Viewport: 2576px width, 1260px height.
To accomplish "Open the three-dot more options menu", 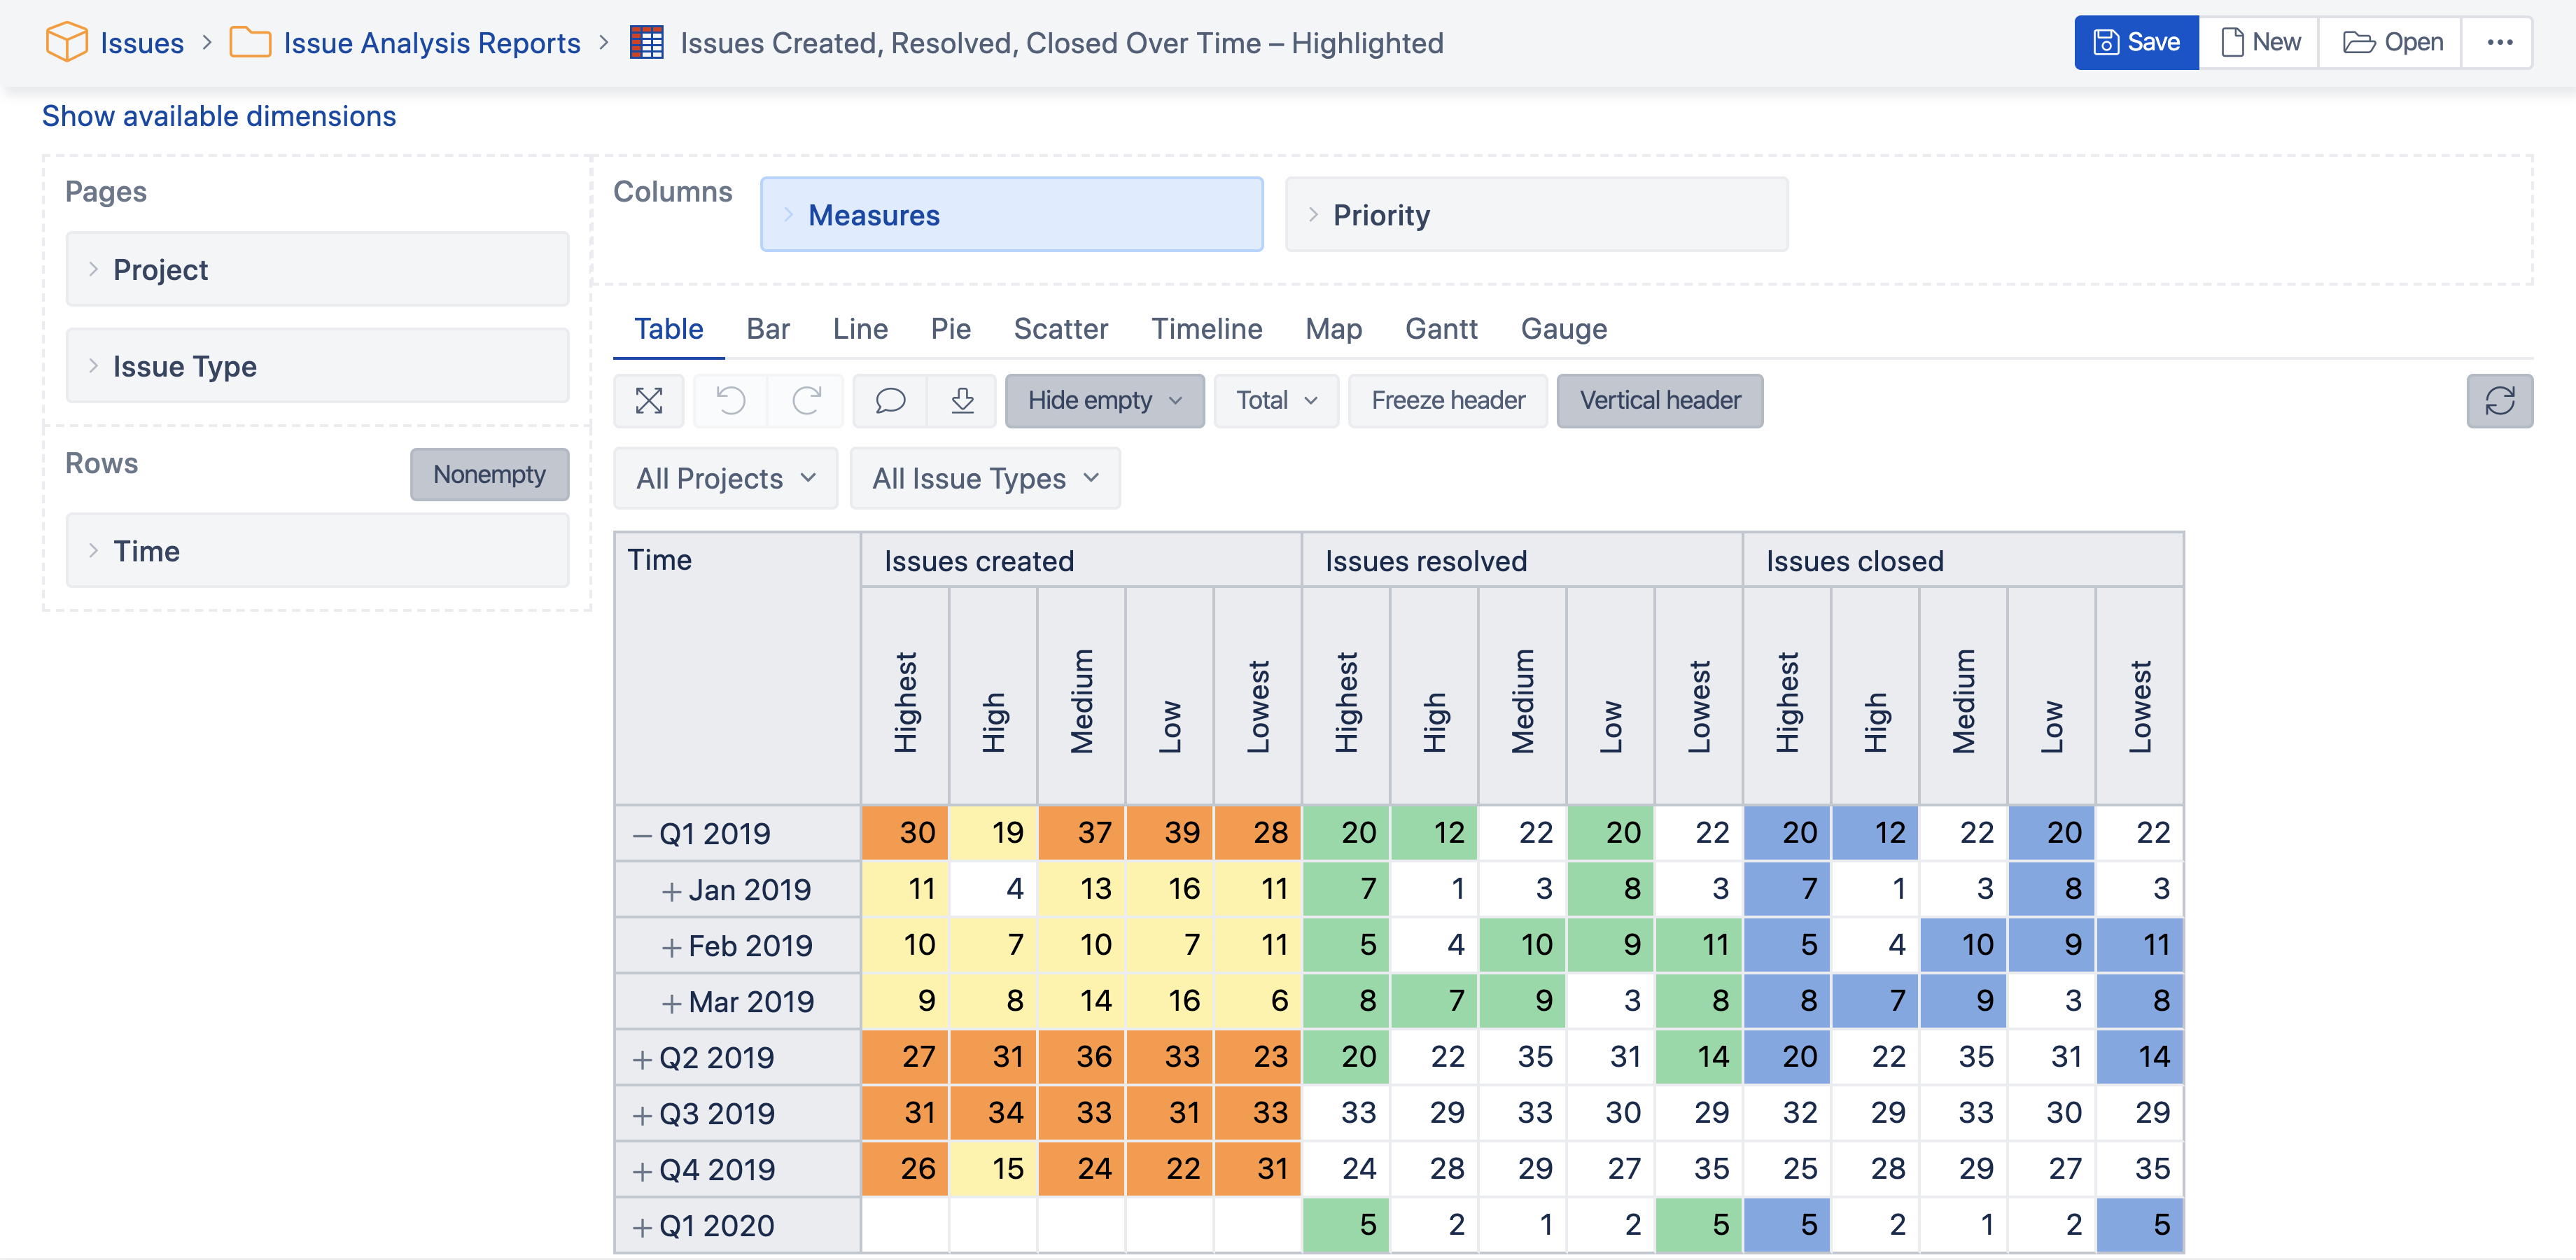I will pos(2499,42).
